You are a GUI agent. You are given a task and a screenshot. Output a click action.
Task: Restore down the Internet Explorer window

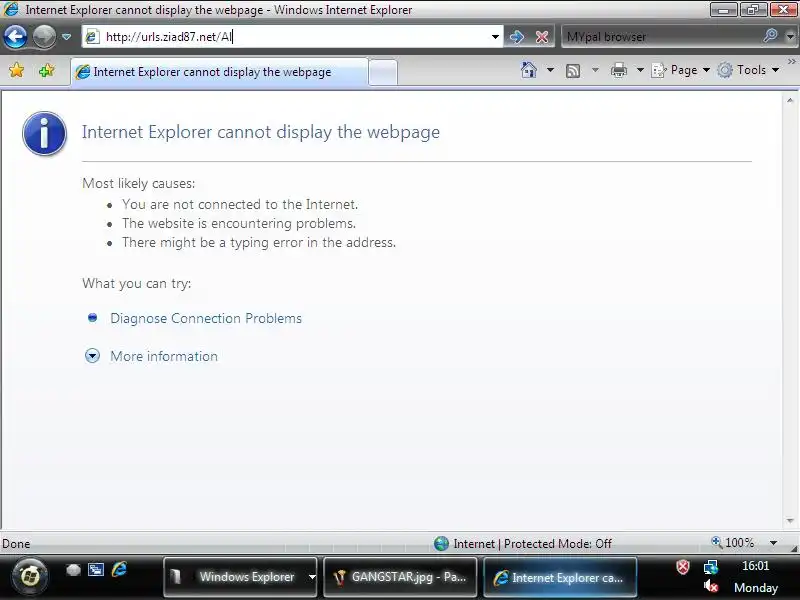tap(754, 9)
